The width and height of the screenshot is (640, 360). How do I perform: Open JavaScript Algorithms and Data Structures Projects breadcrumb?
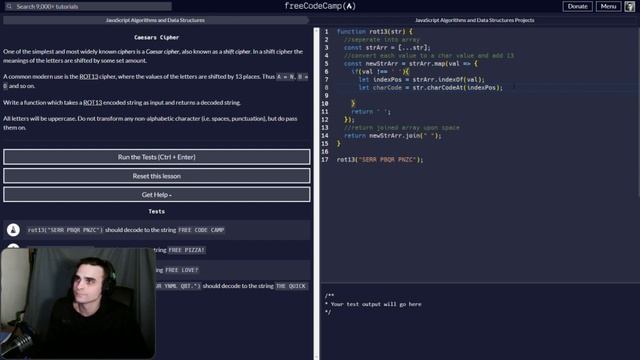tap(475, 20)
